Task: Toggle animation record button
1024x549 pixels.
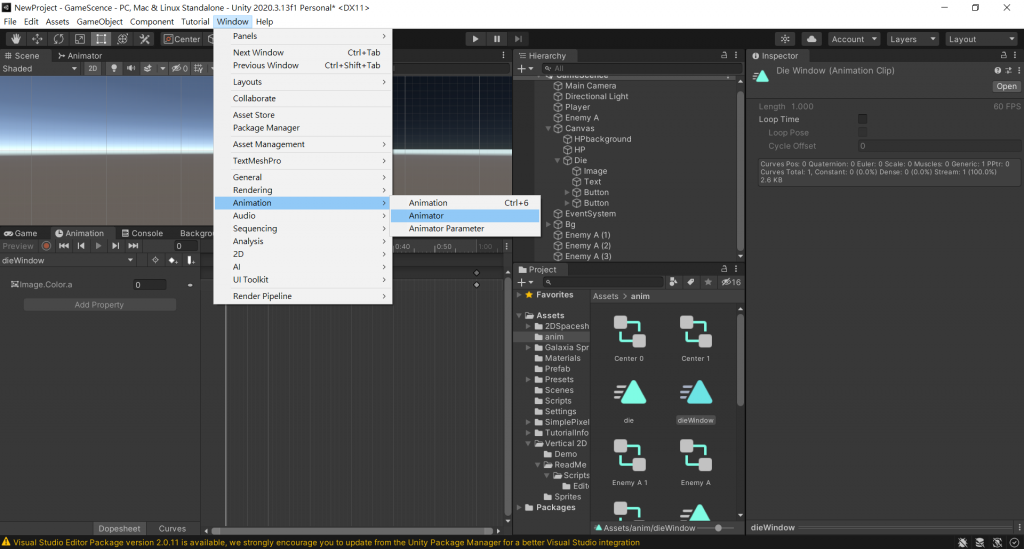Action: [x=46, y=246]
